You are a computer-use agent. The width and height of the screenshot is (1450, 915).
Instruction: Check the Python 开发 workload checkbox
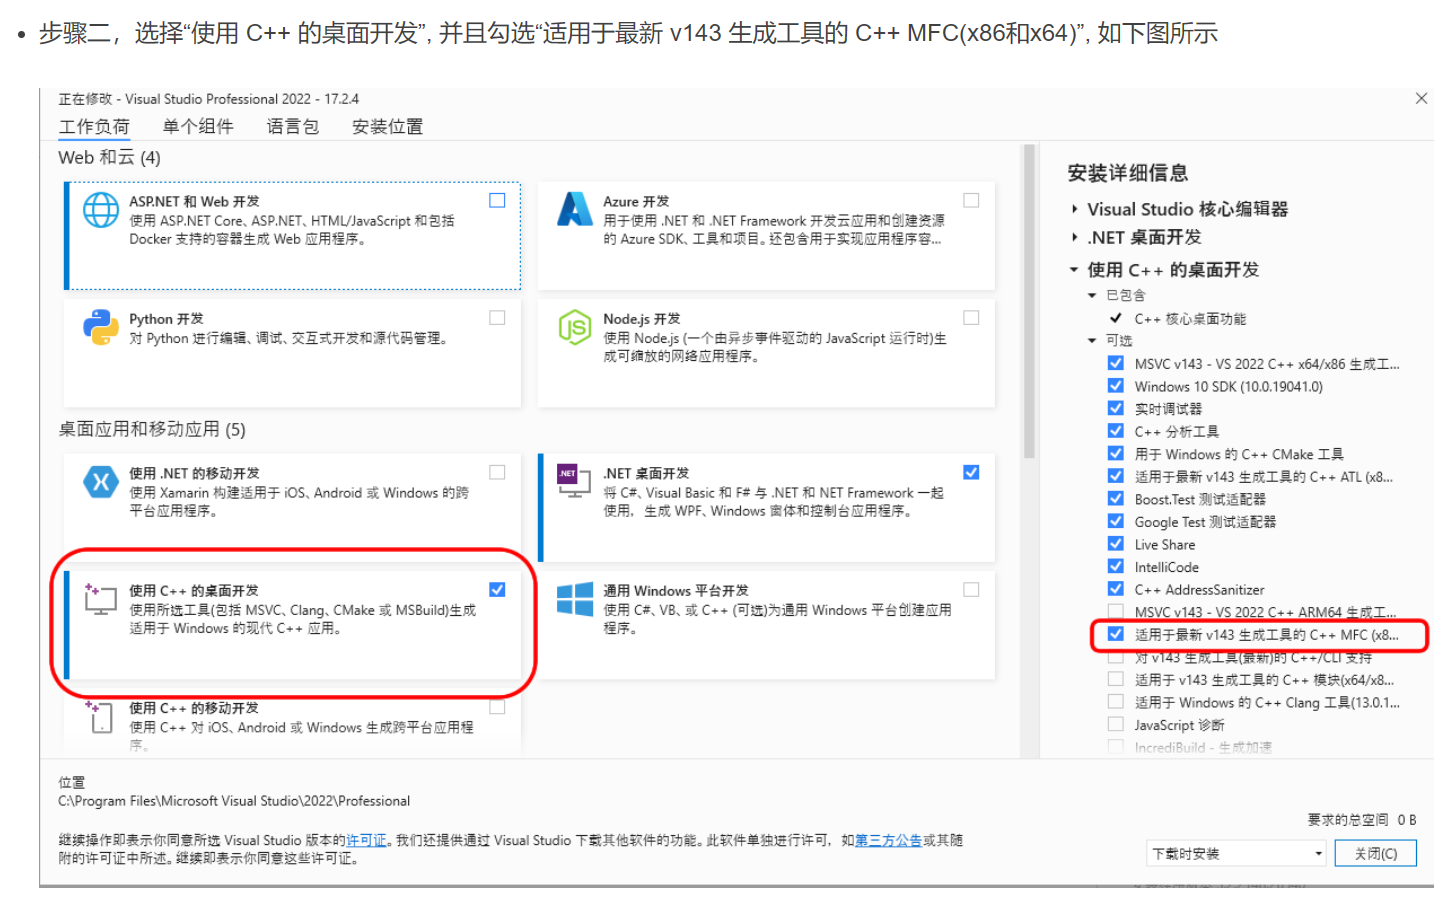tap(497, 317)
